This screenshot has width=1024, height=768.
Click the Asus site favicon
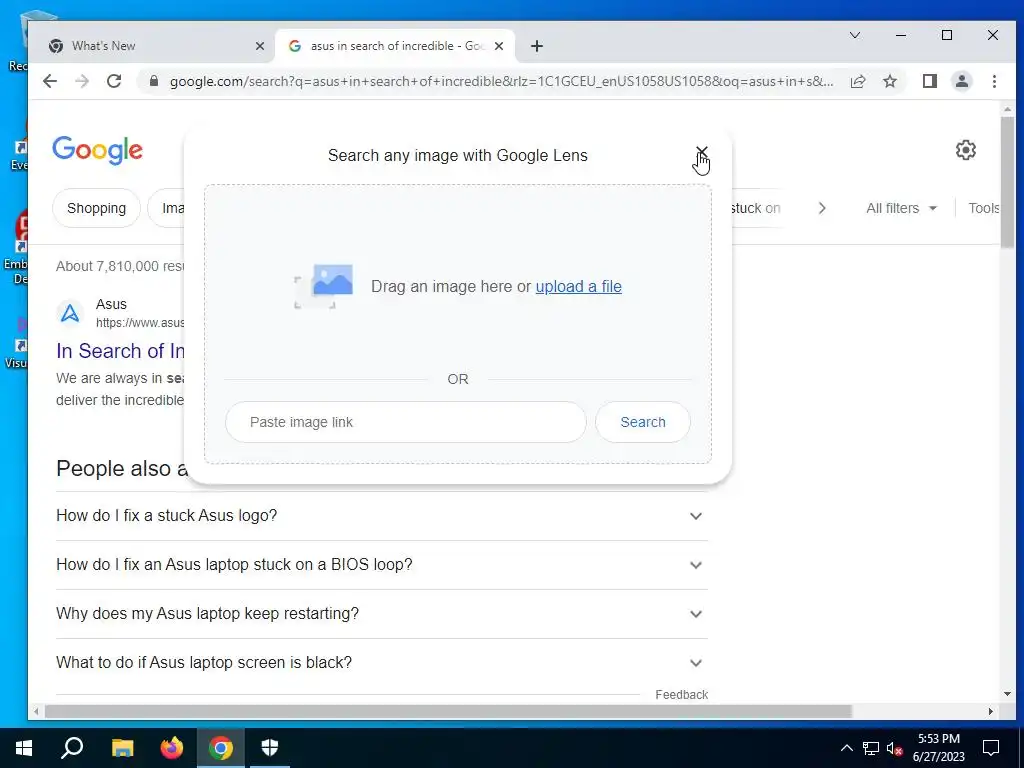pyautogui.click(x=70, y=313)
